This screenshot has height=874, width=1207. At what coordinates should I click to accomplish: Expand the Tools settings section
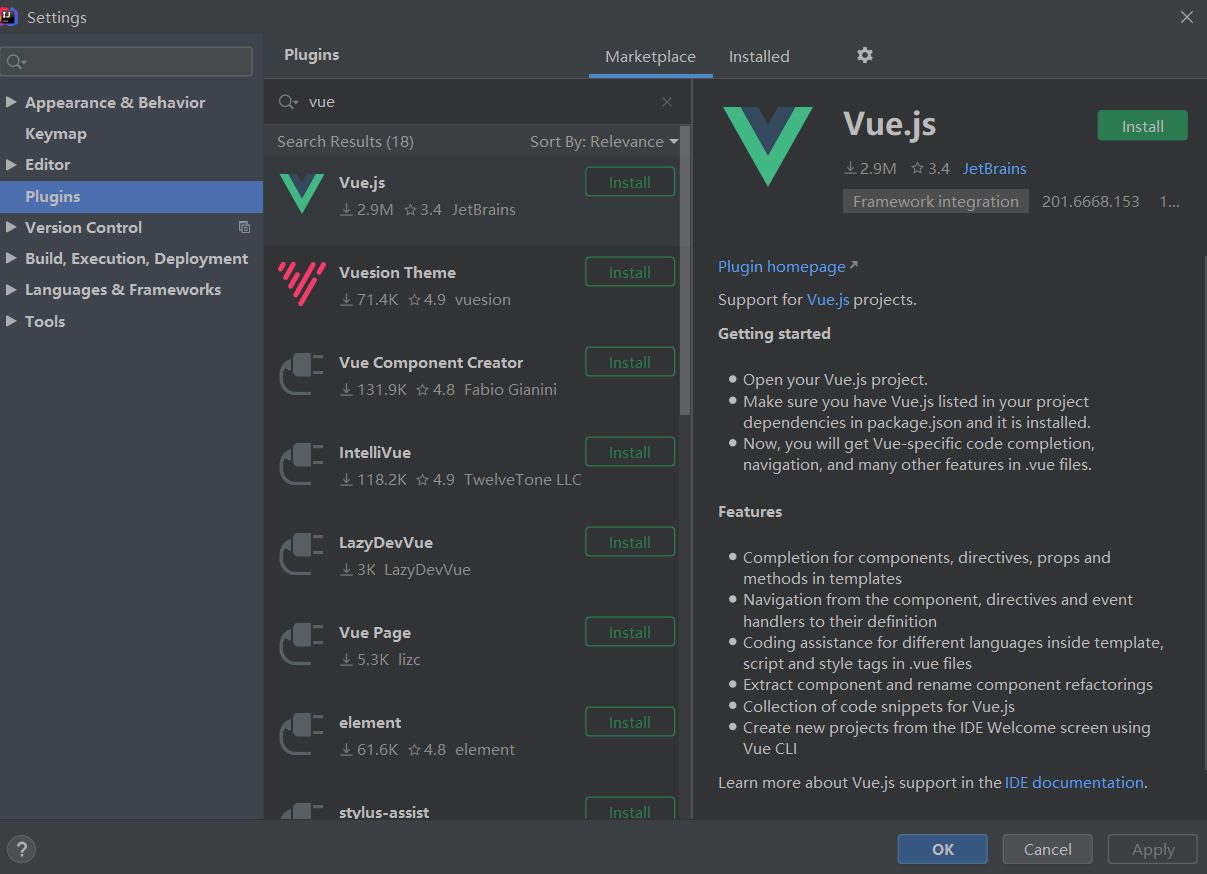click(x=11, y=321)
